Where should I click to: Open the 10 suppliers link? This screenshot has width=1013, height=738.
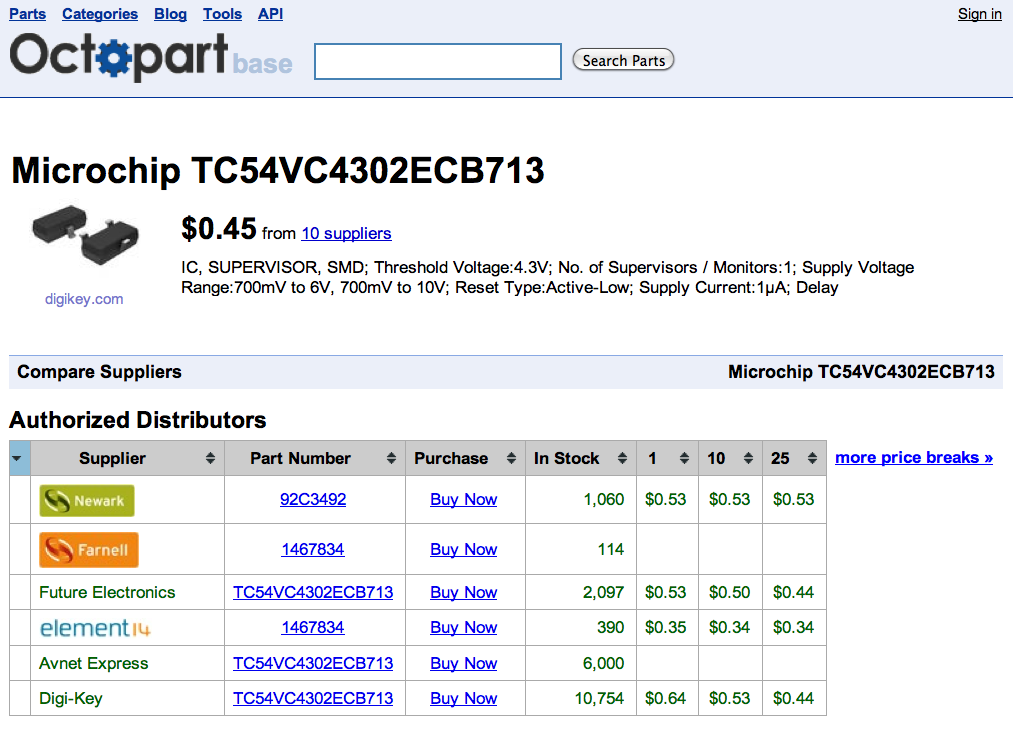pyautogui.click(x=346, y=233)
